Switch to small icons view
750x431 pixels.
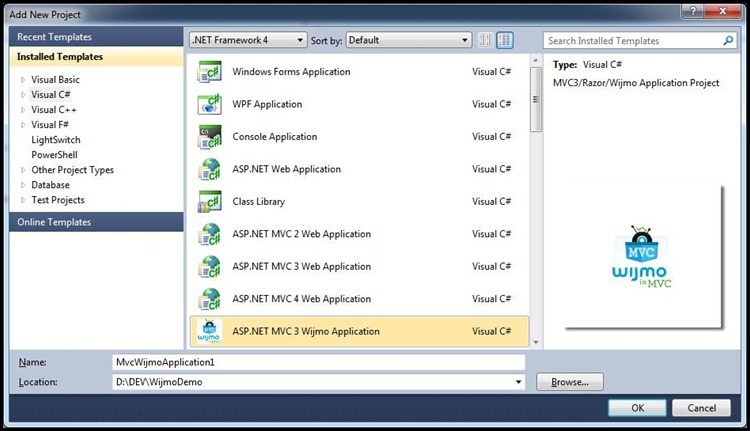pos(485,40)
